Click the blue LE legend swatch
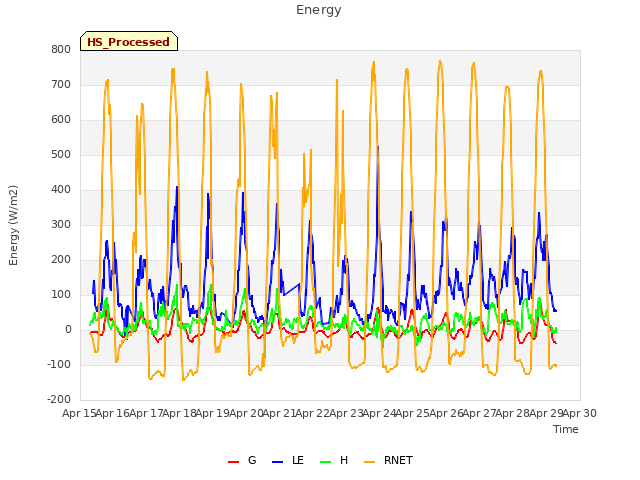 pos(277,461)
